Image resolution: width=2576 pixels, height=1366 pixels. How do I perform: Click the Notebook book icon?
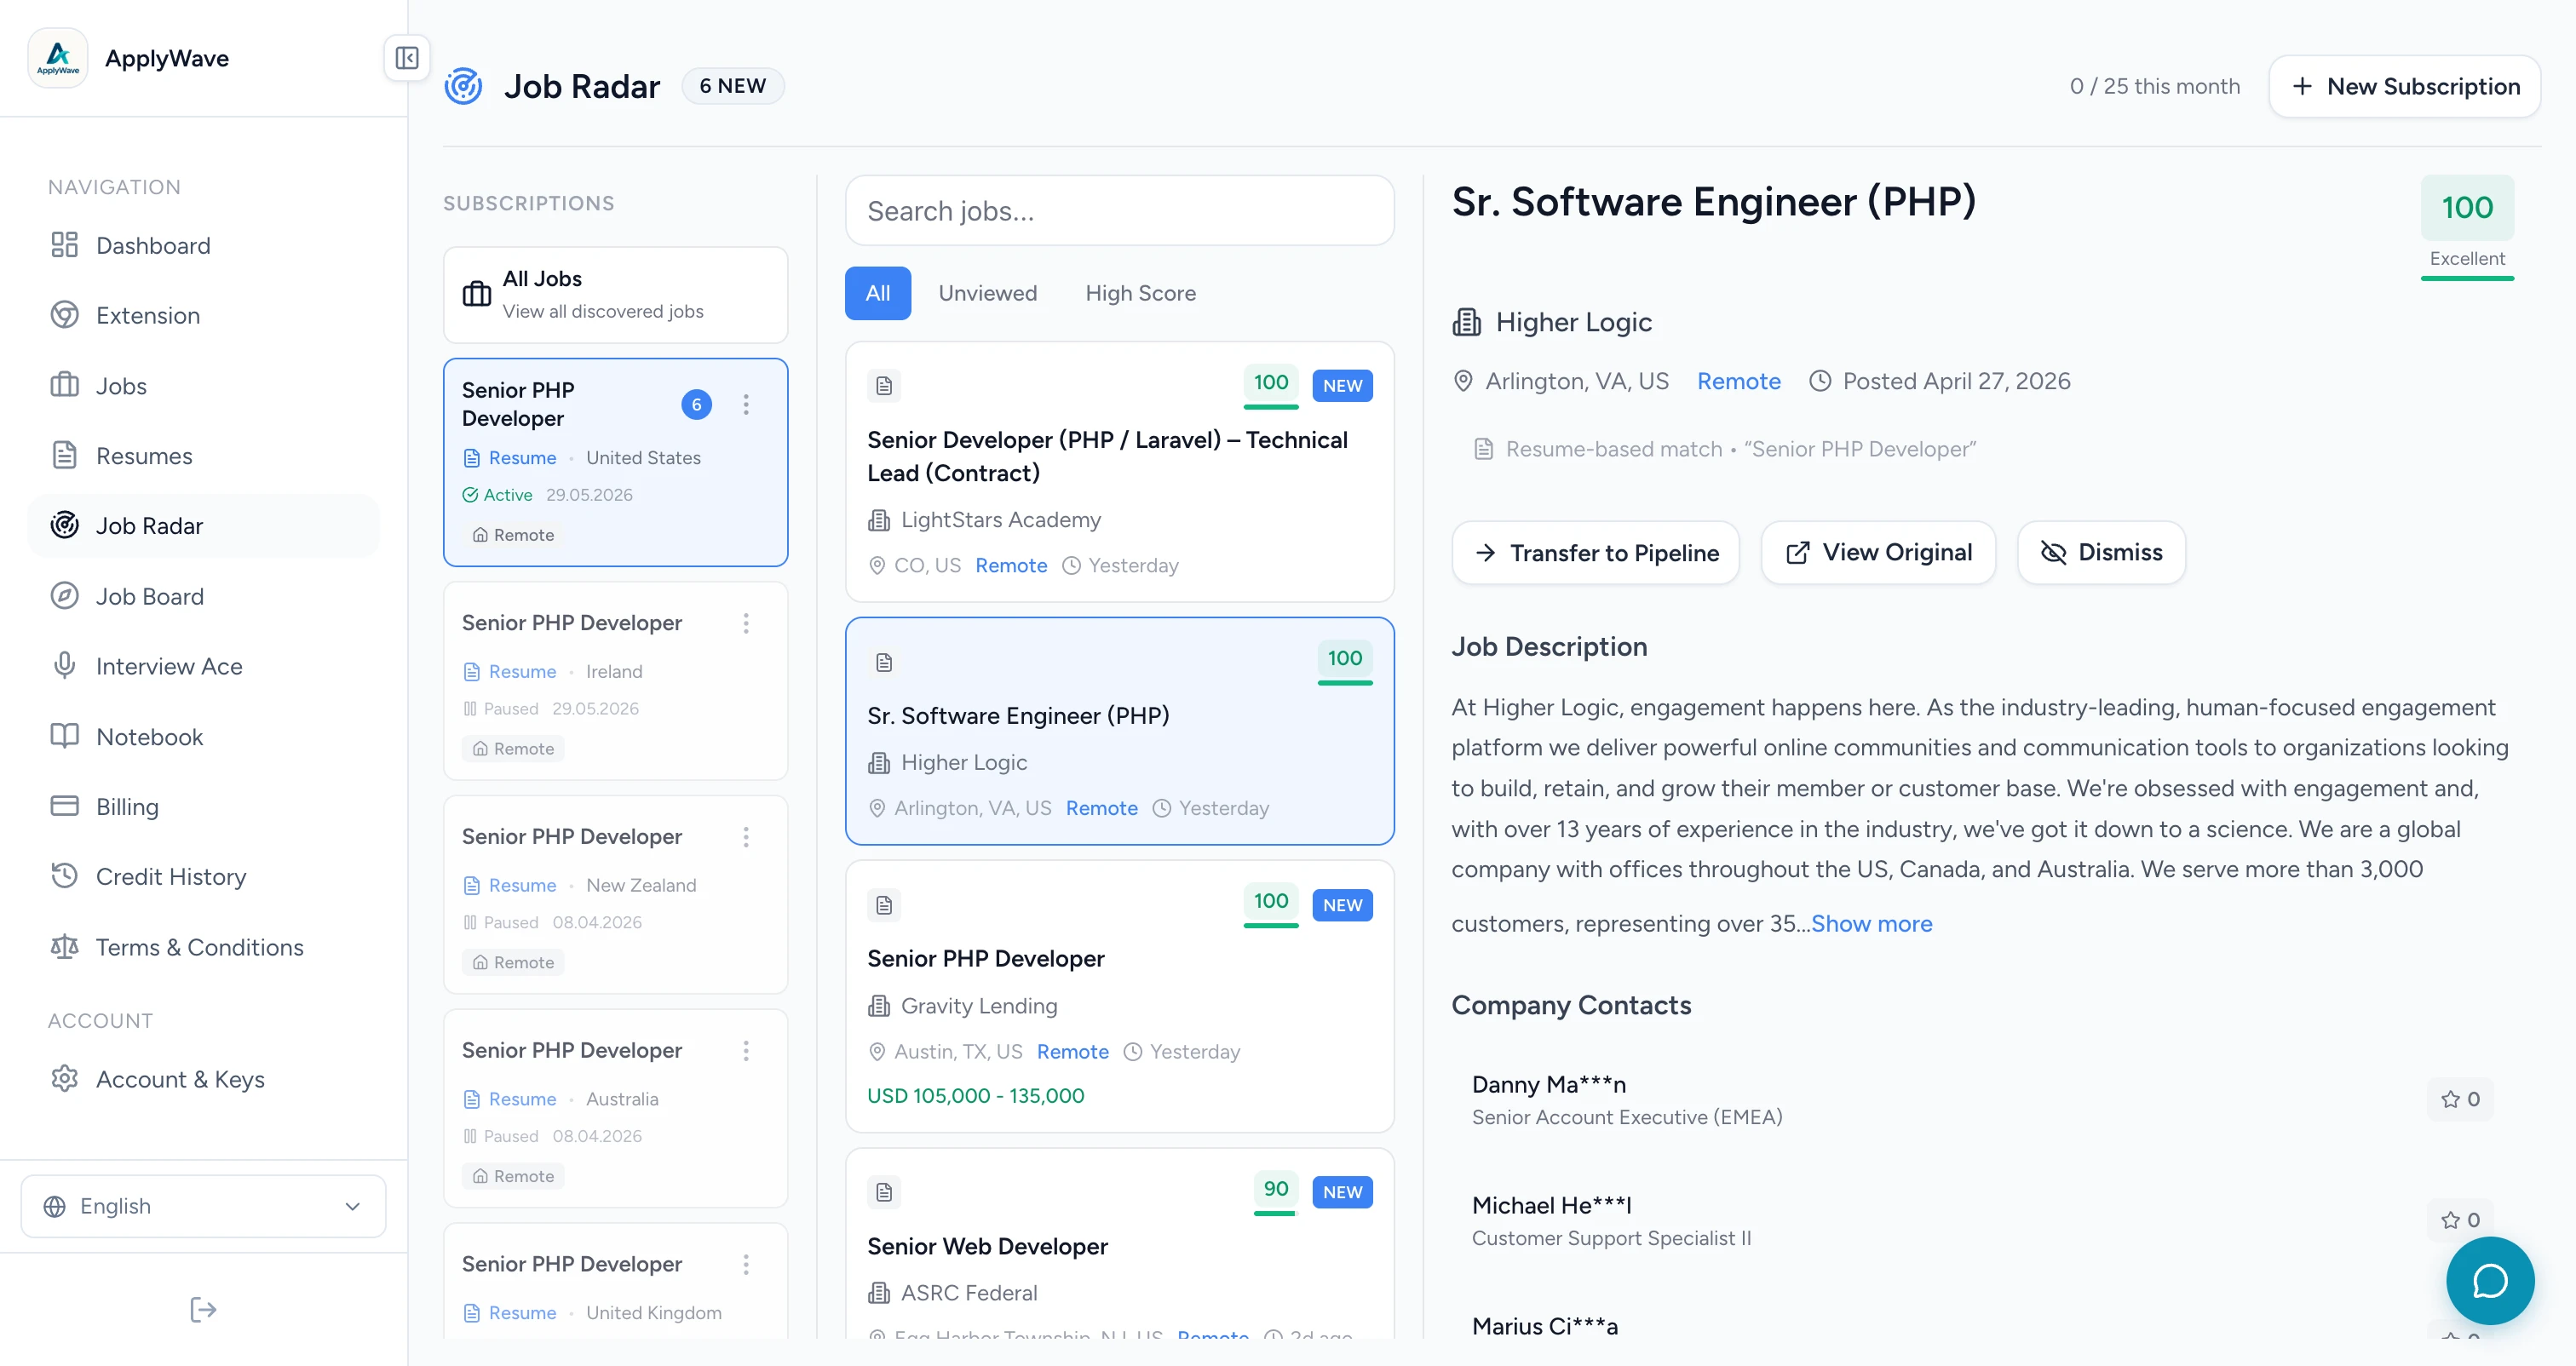pos(65,736)
